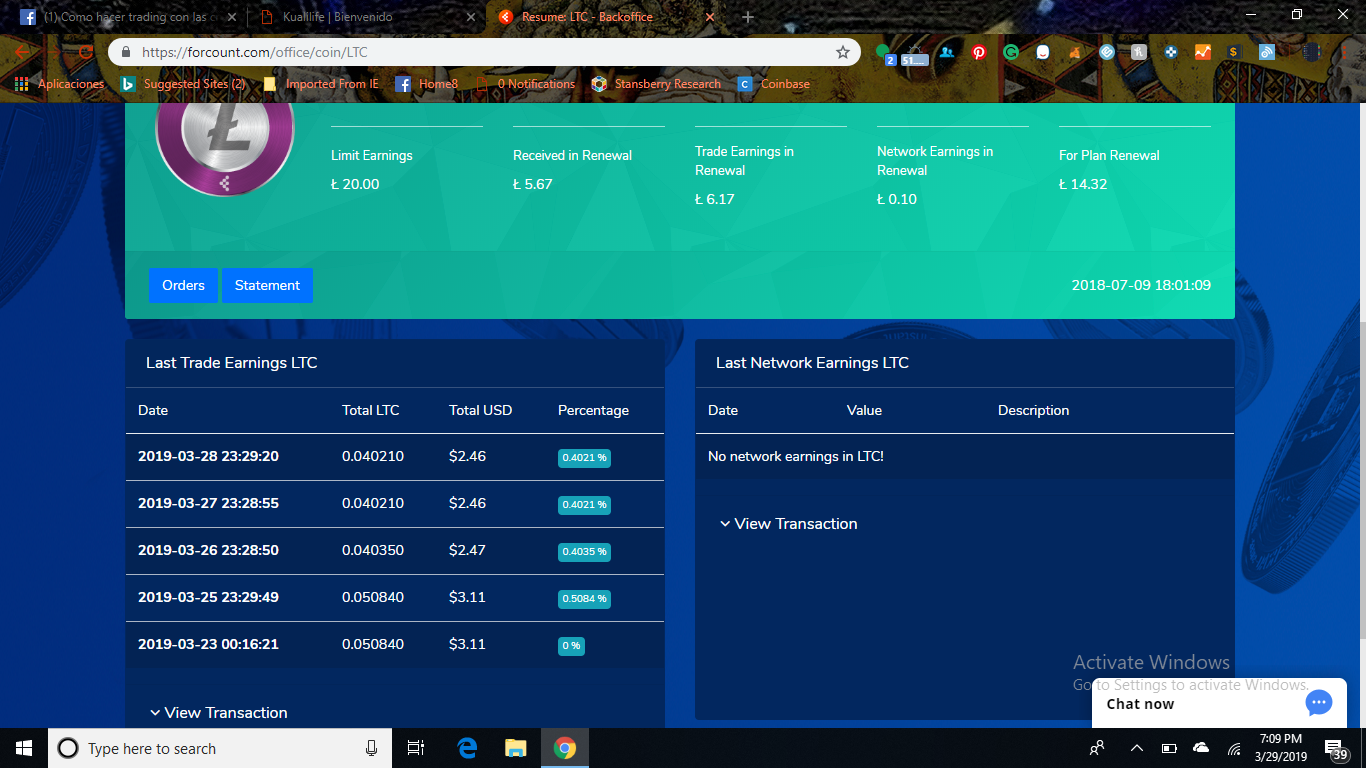Open the Action Center notifications icon

point(1335,749)
